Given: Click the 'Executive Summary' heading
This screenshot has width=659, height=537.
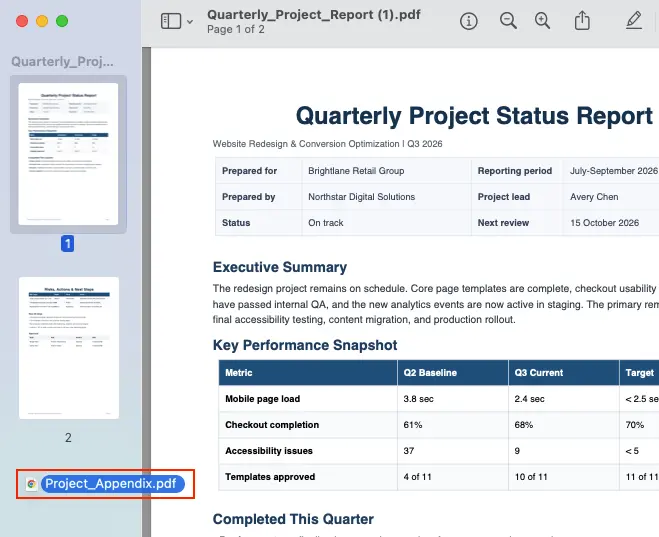Looking at the screenshot, I should tap(280, 267).
